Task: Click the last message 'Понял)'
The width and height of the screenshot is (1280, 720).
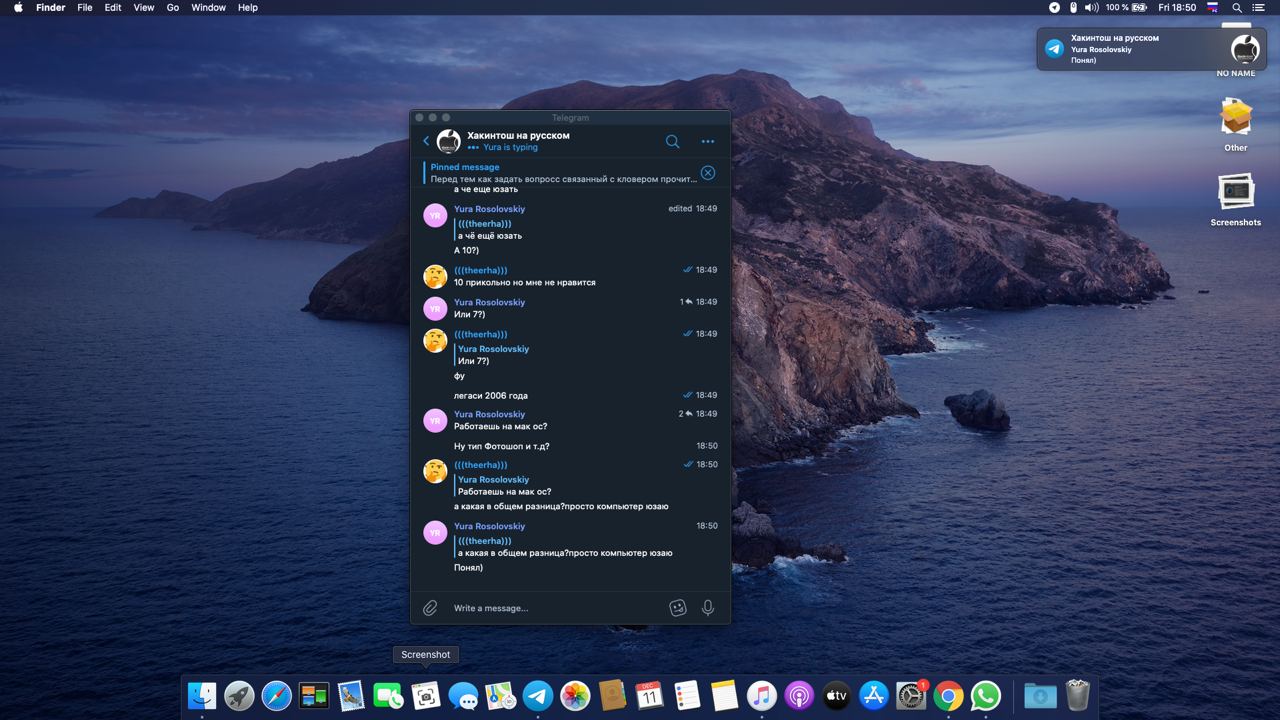Action: click(468, 567)
